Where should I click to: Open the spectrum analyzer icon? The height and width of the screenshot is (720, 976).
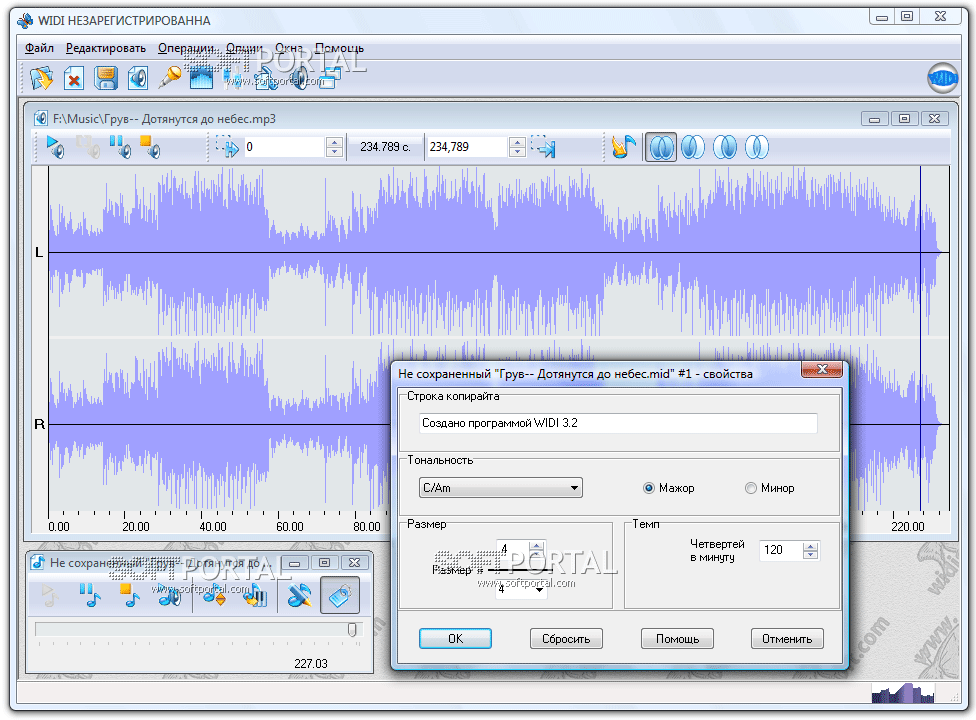[201, 78]
